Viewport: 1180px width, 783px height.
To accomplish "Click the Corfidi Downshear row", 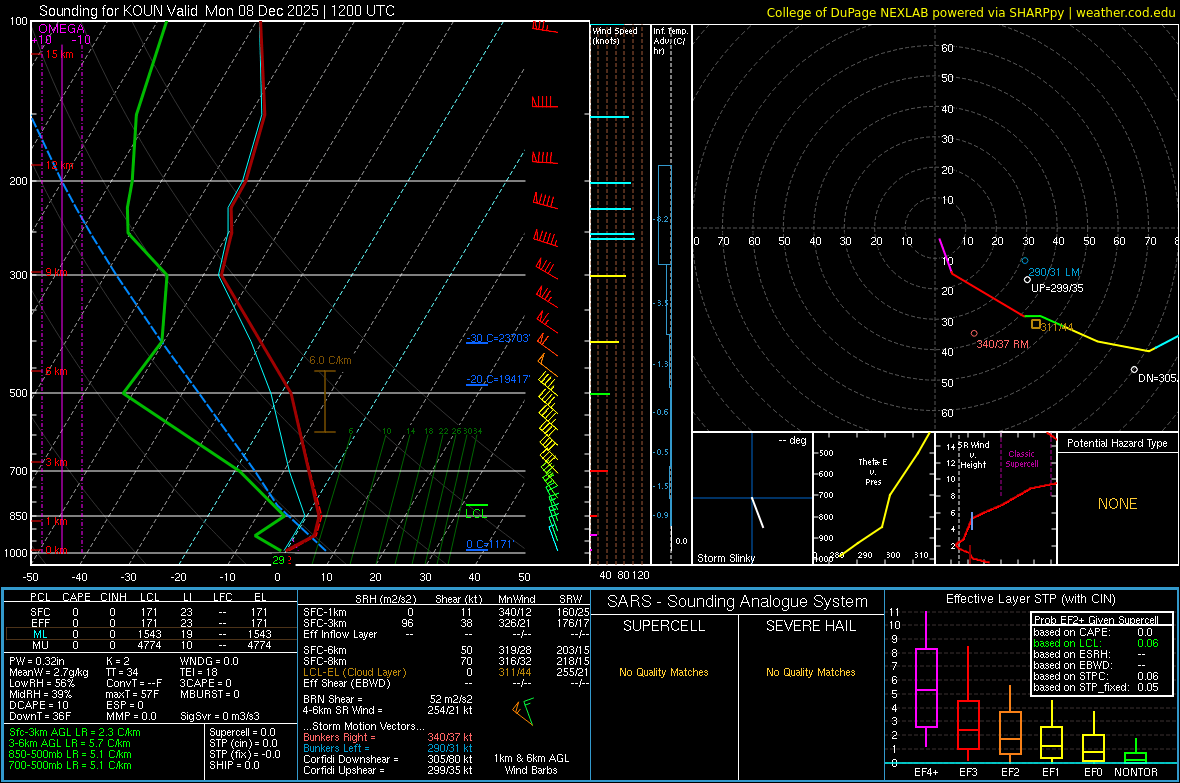I will (x=388, y=759).
